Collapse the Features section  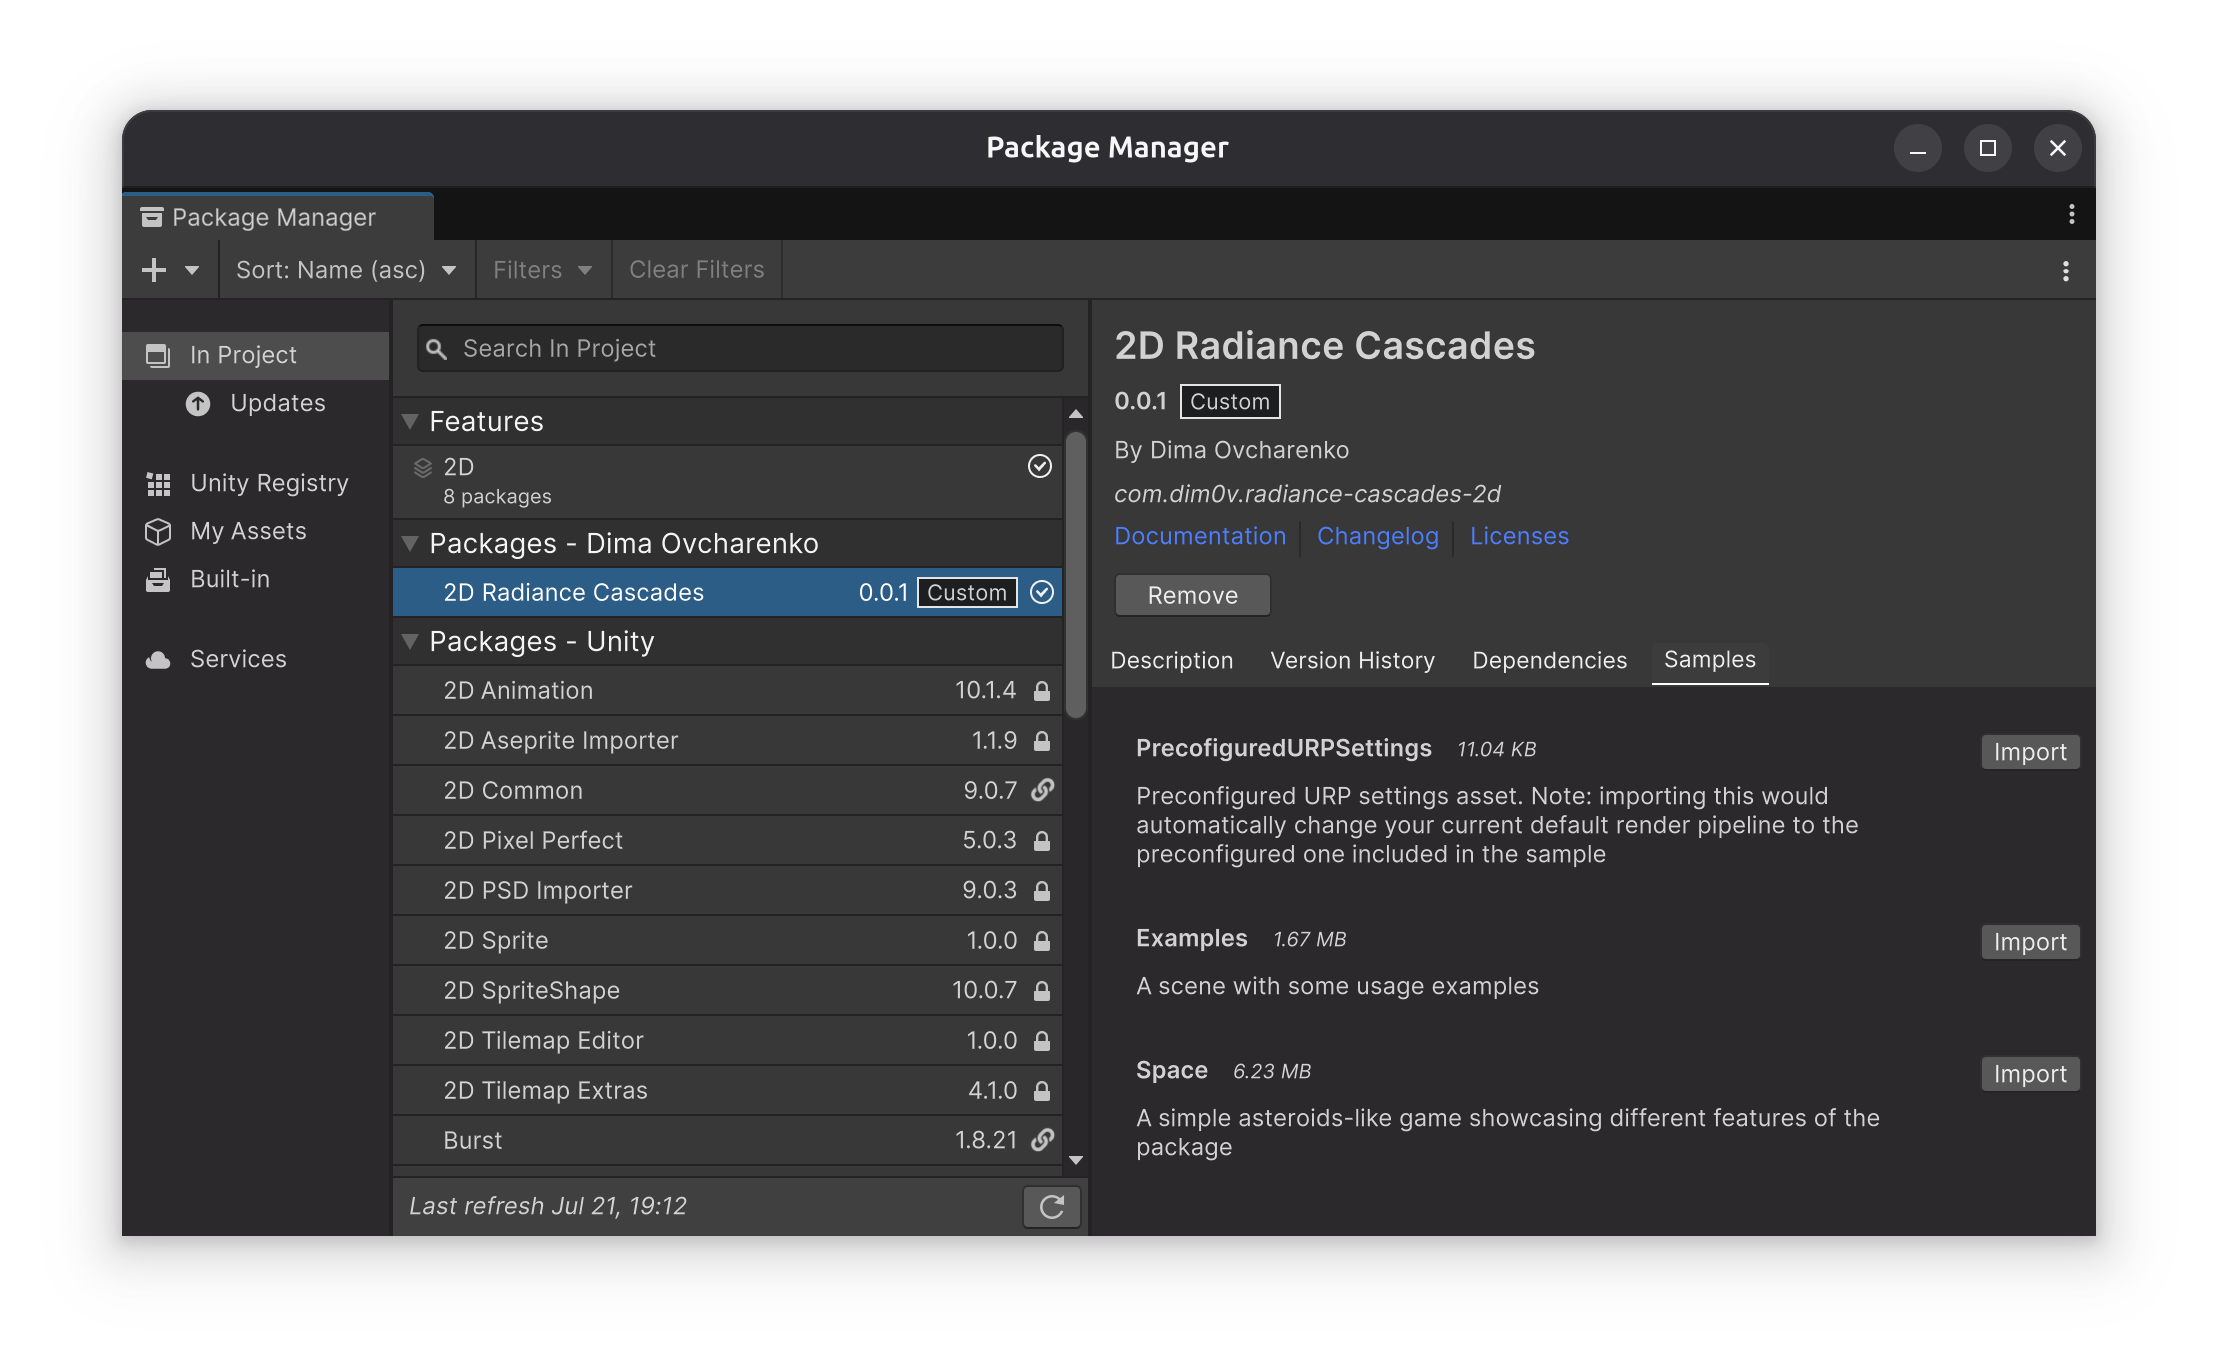(410, 422)
